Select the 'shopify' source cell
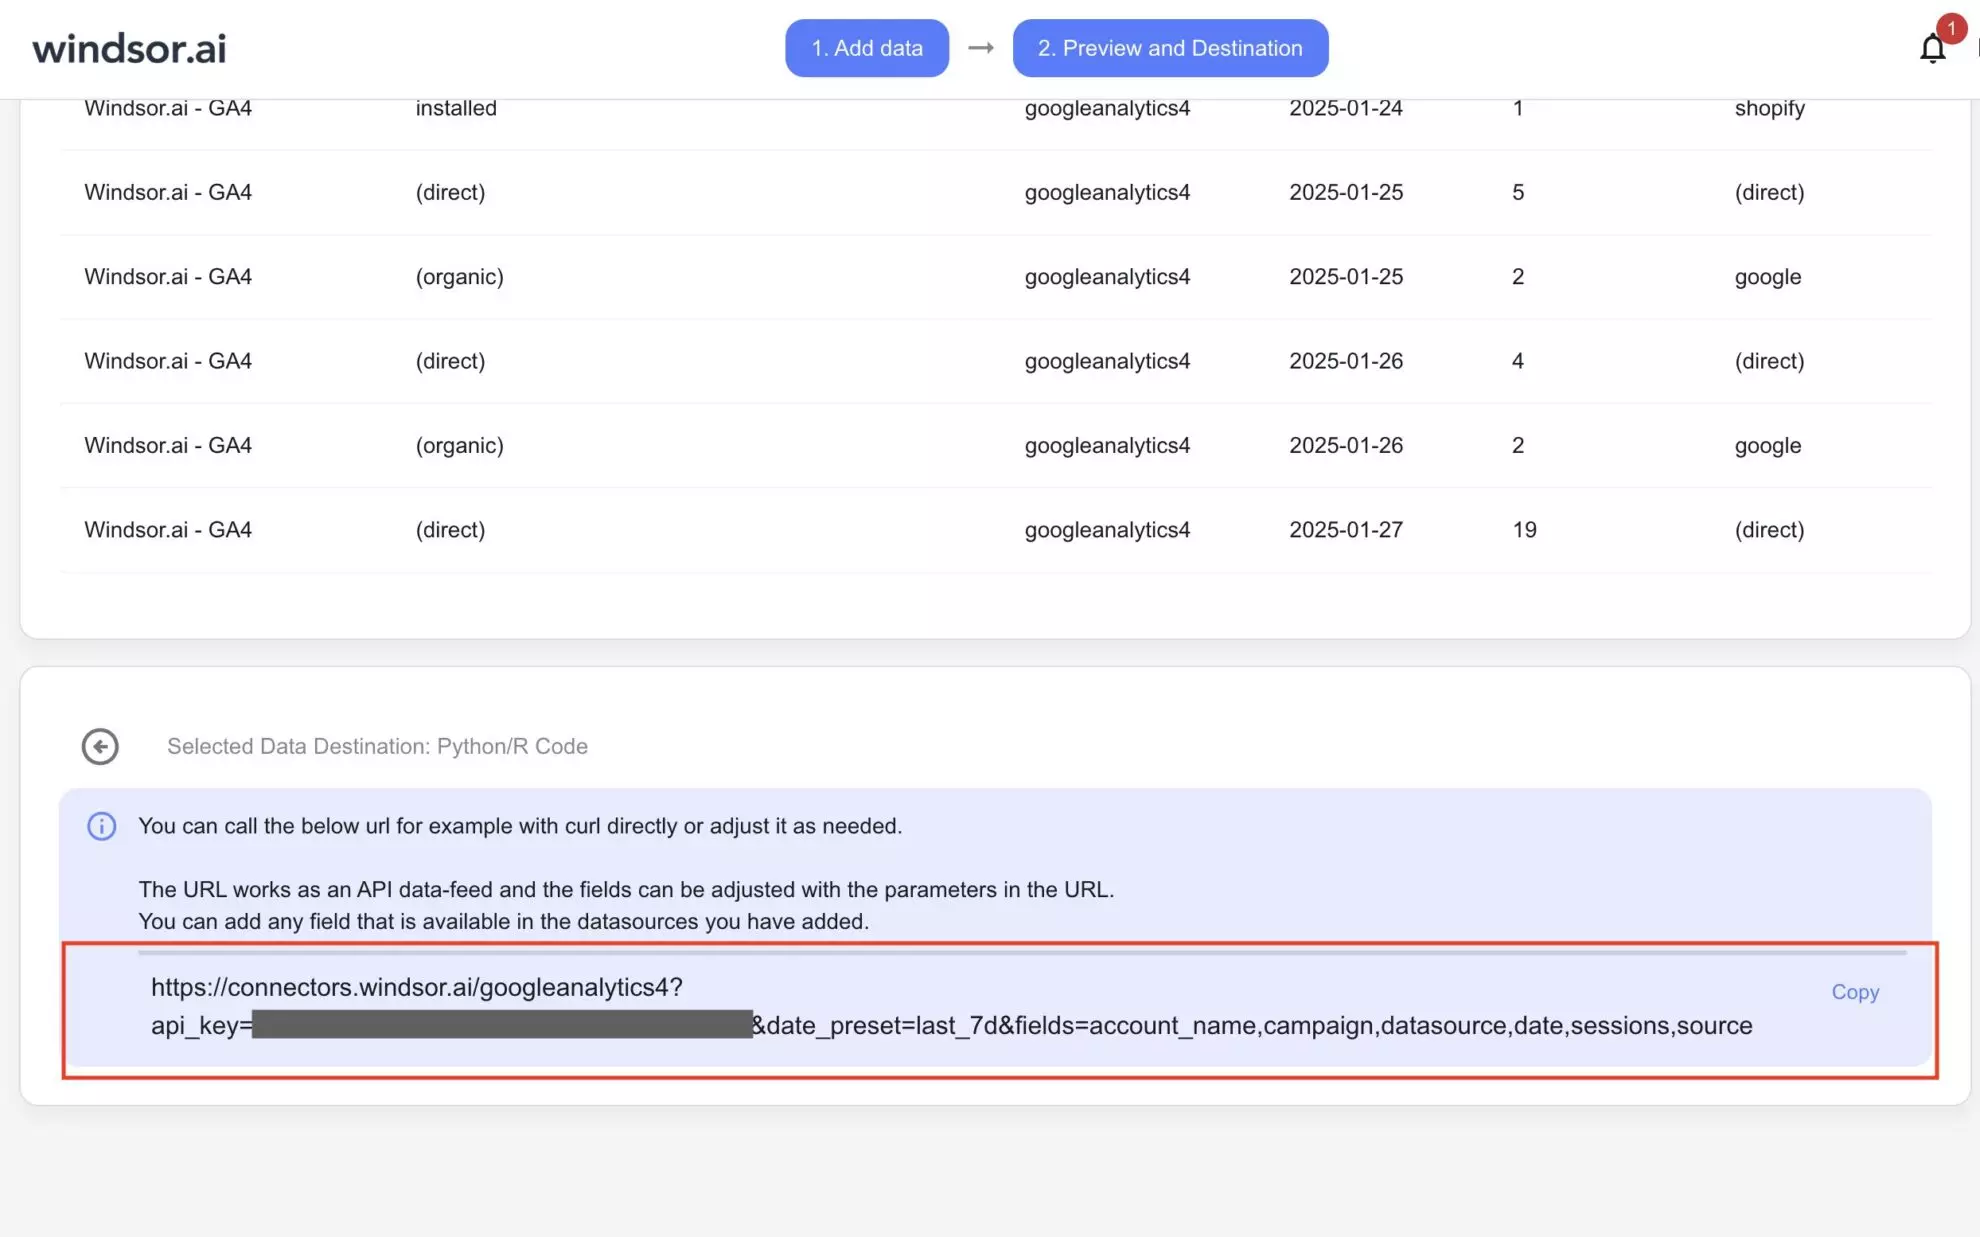Screen dimensions: 1980x1237 click(1769, 108)
